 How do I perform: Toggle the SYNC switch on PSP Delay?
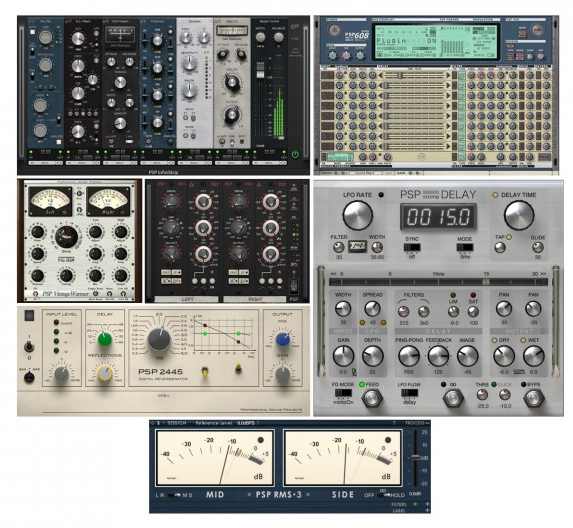coord(412,248)
